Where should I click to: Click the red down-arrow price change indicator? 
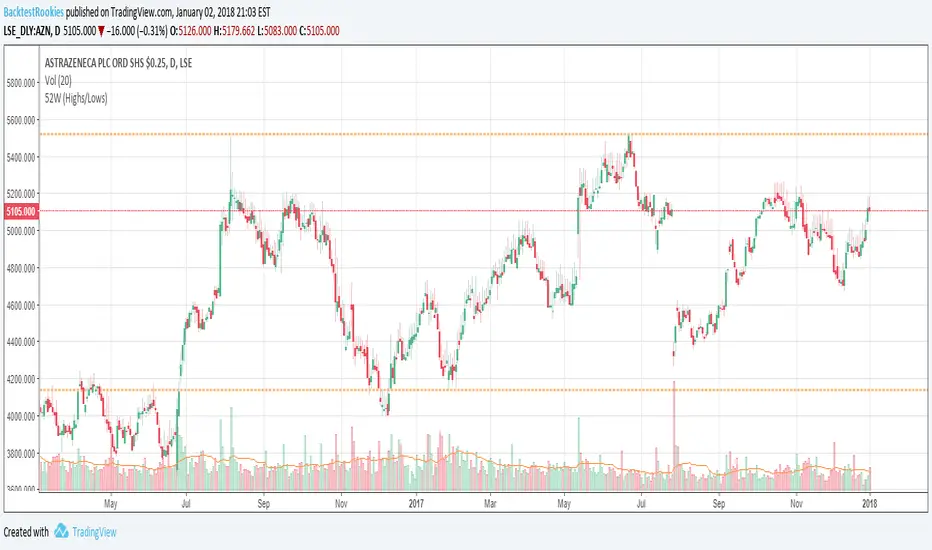click(x=101, y=32)
